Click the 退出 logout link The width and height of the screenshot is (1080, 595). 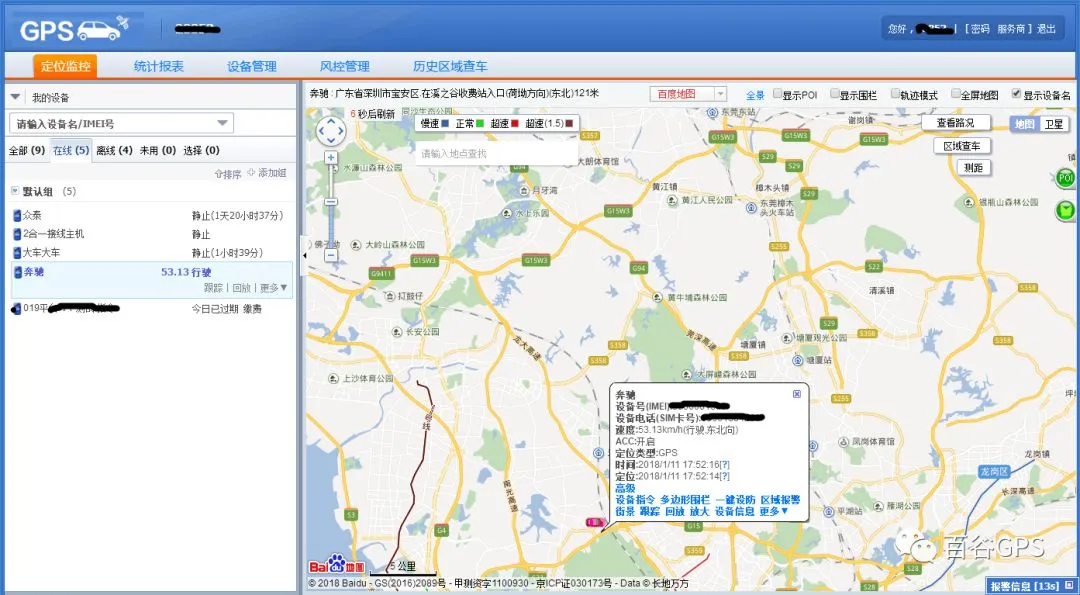pyautogui.click(x=1046, y=29)
